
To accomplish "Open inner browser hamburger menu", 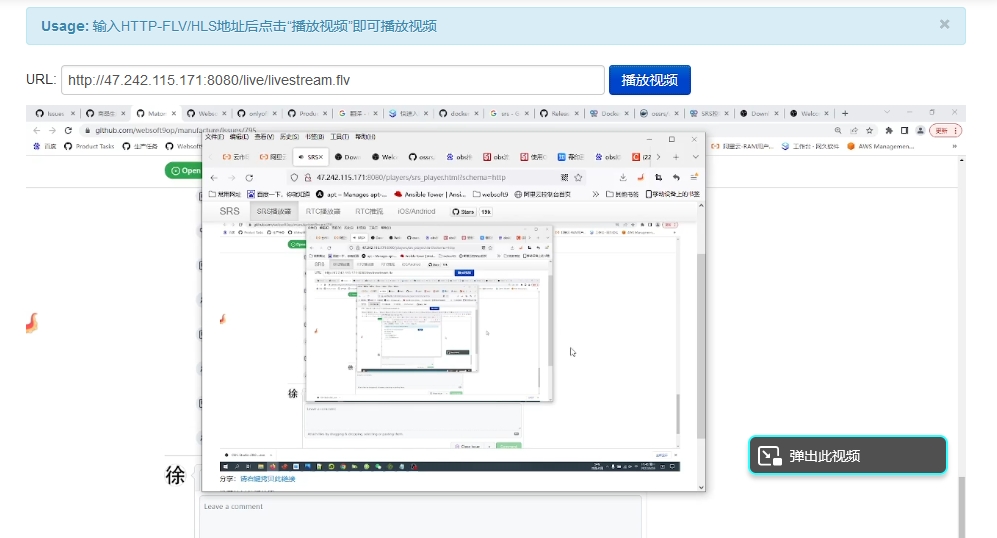I will tap(693, 177).
